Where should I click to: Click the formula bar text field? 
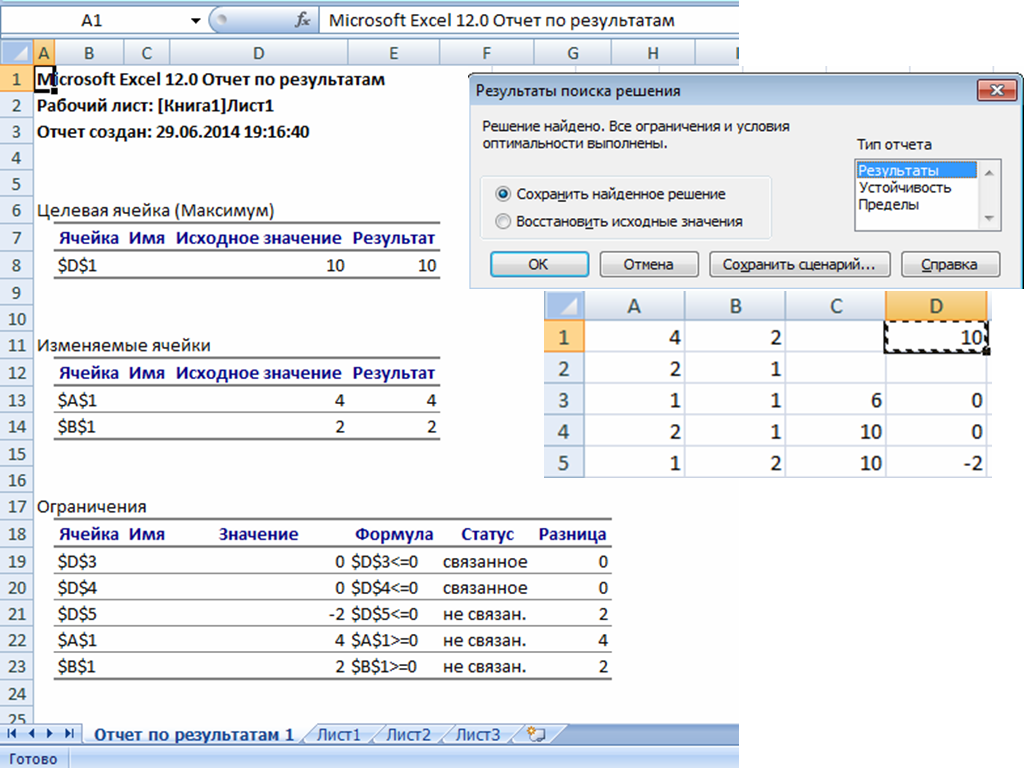point(529,20)
